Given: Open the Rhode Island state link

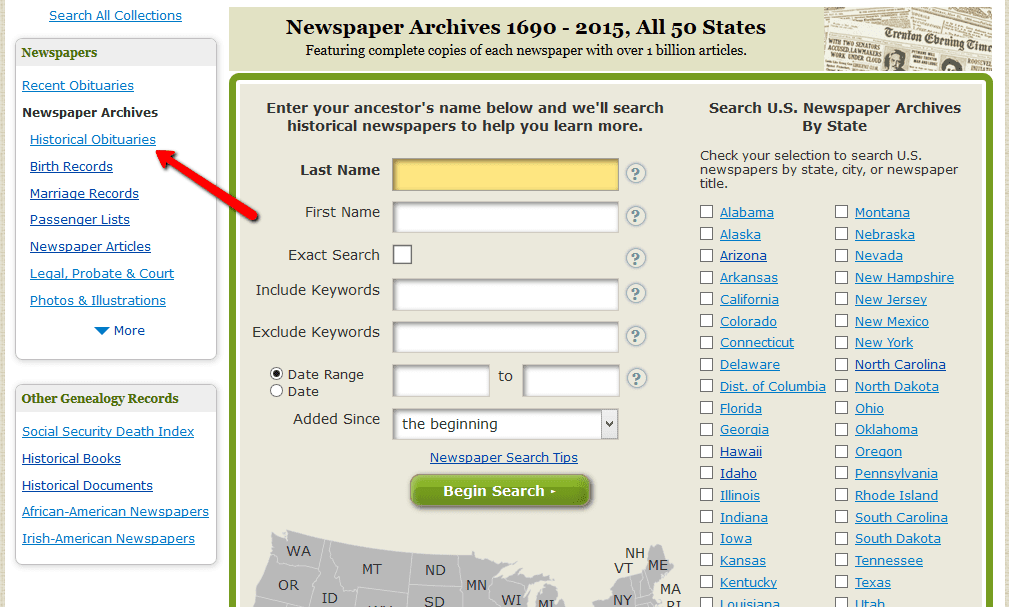Looking at the screenshot, I should point(896,496).
